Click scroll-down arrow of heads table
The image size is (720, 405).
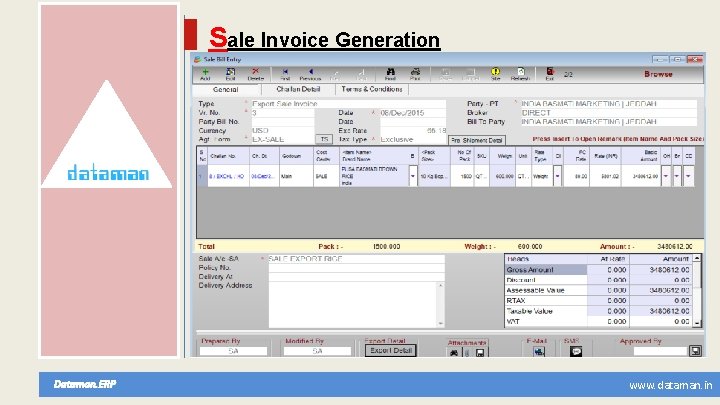click(x=697, y=323)
